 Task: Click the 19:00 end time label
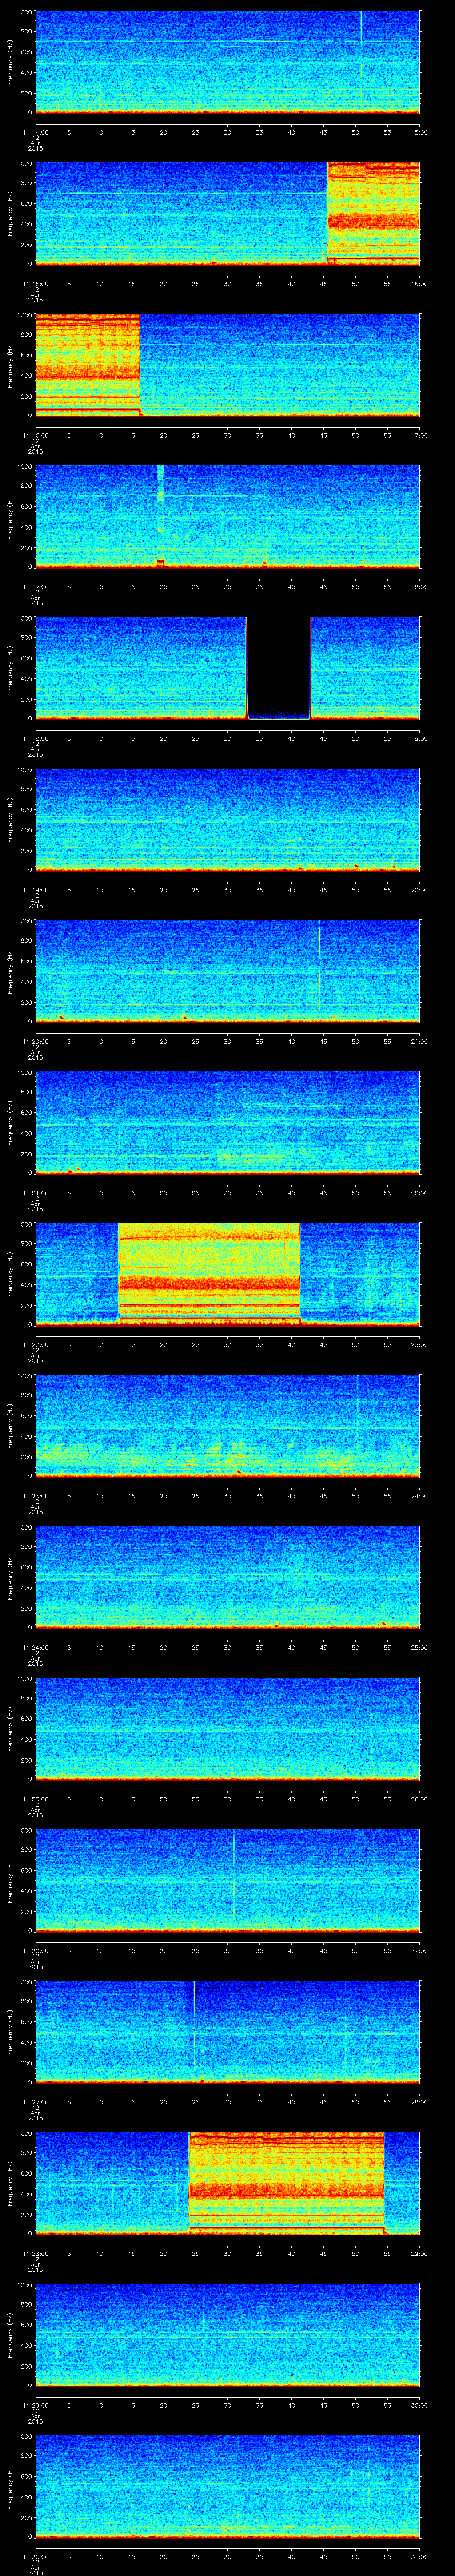[419, 739]
